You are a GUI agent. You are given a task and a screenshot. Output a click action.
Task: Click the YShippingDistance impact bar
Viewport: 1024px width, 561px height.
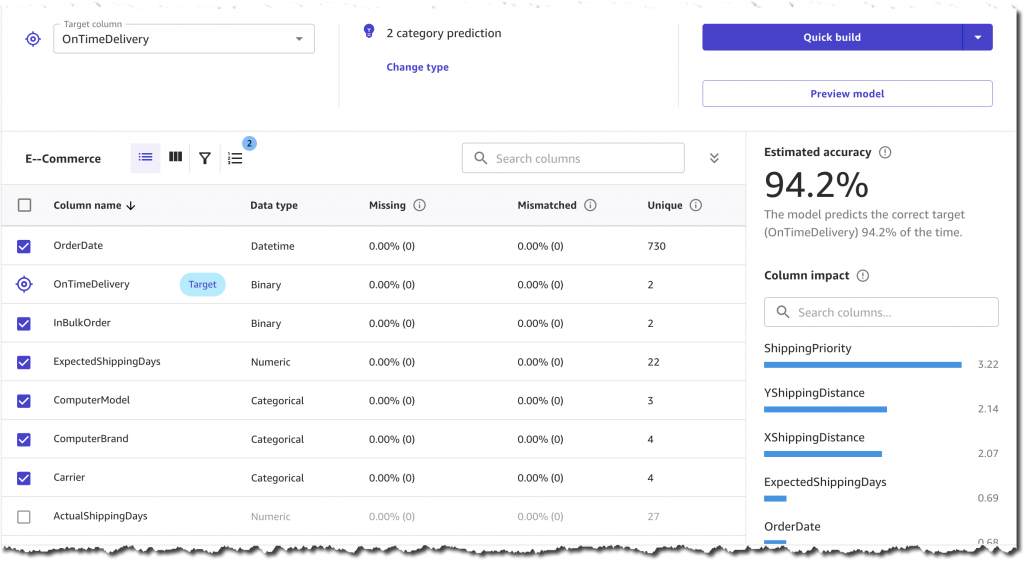point(825,409)
